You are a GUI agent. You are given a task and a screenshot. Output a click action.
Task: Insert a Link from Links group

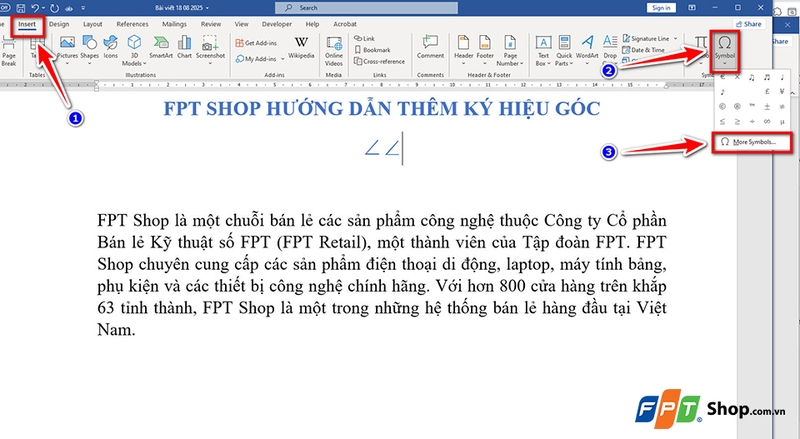tap(365, 38)
